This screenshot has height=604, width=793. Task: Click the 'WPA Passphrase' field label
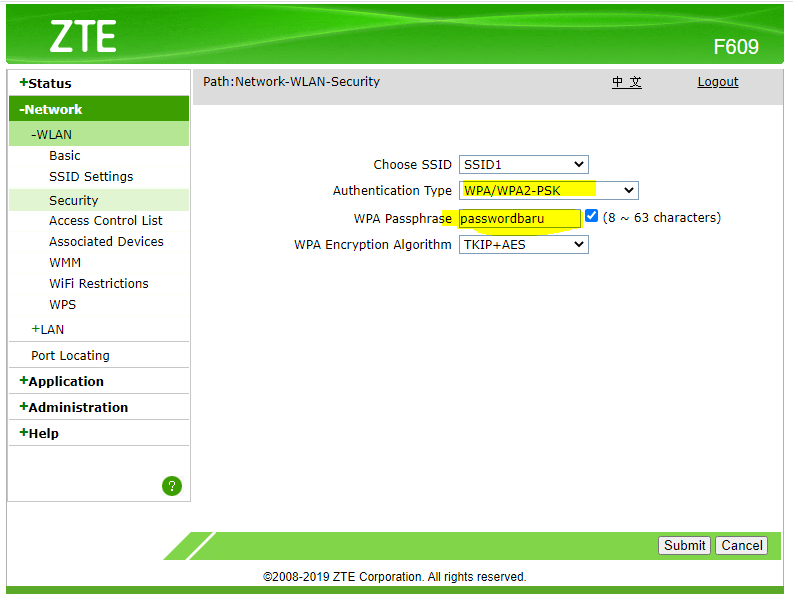click(403, 219)
